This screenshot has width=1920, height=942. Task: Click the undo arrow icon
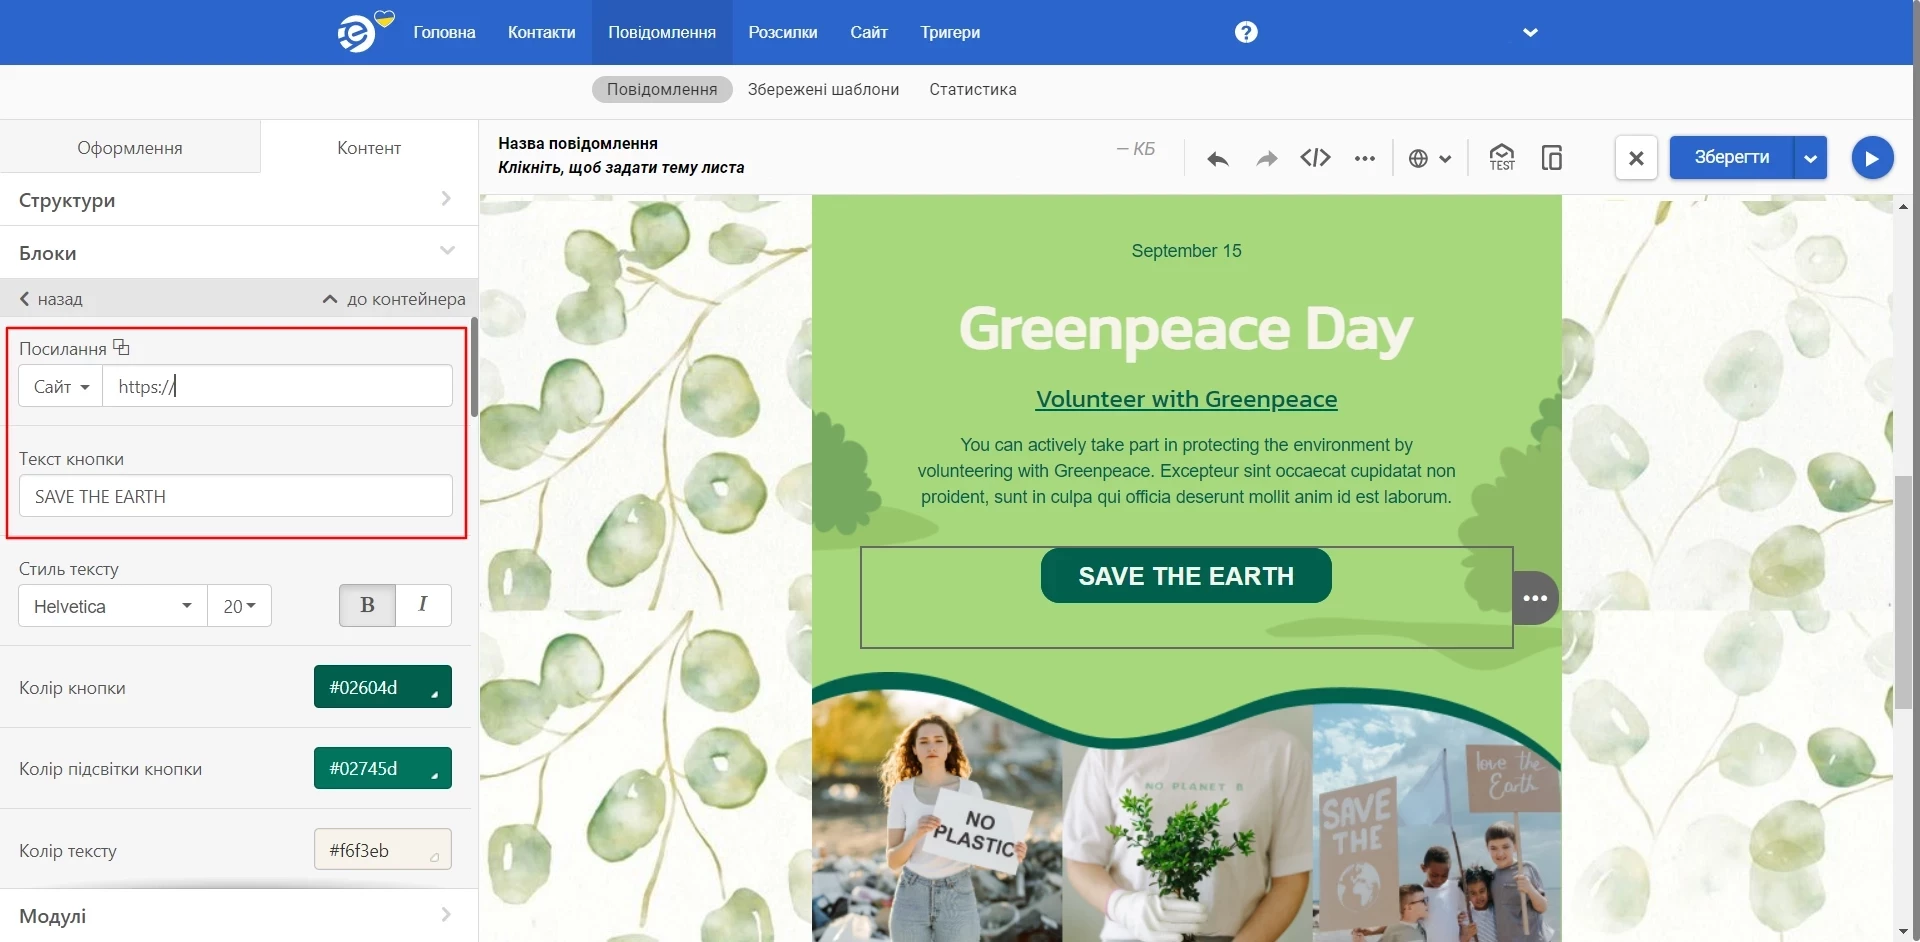pos(1217,158)
